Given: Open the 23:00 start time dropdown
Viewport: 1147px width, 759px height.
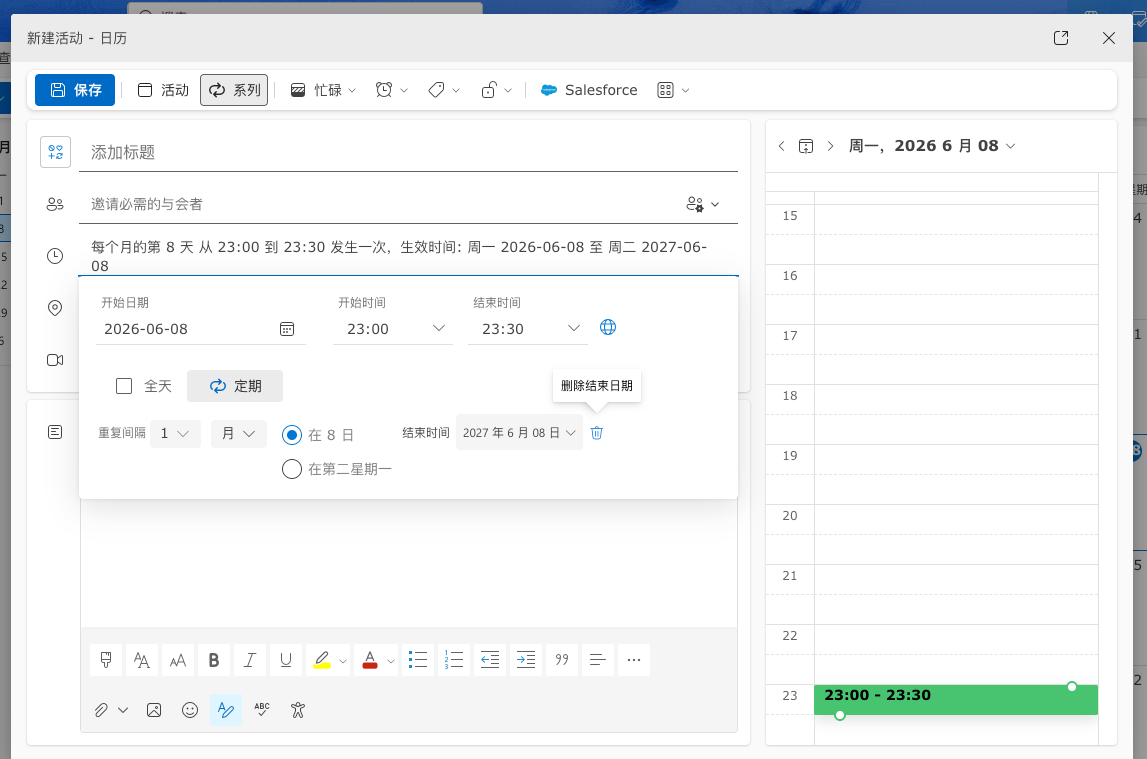Looking at the screenshot, I should tap(393, 329).
